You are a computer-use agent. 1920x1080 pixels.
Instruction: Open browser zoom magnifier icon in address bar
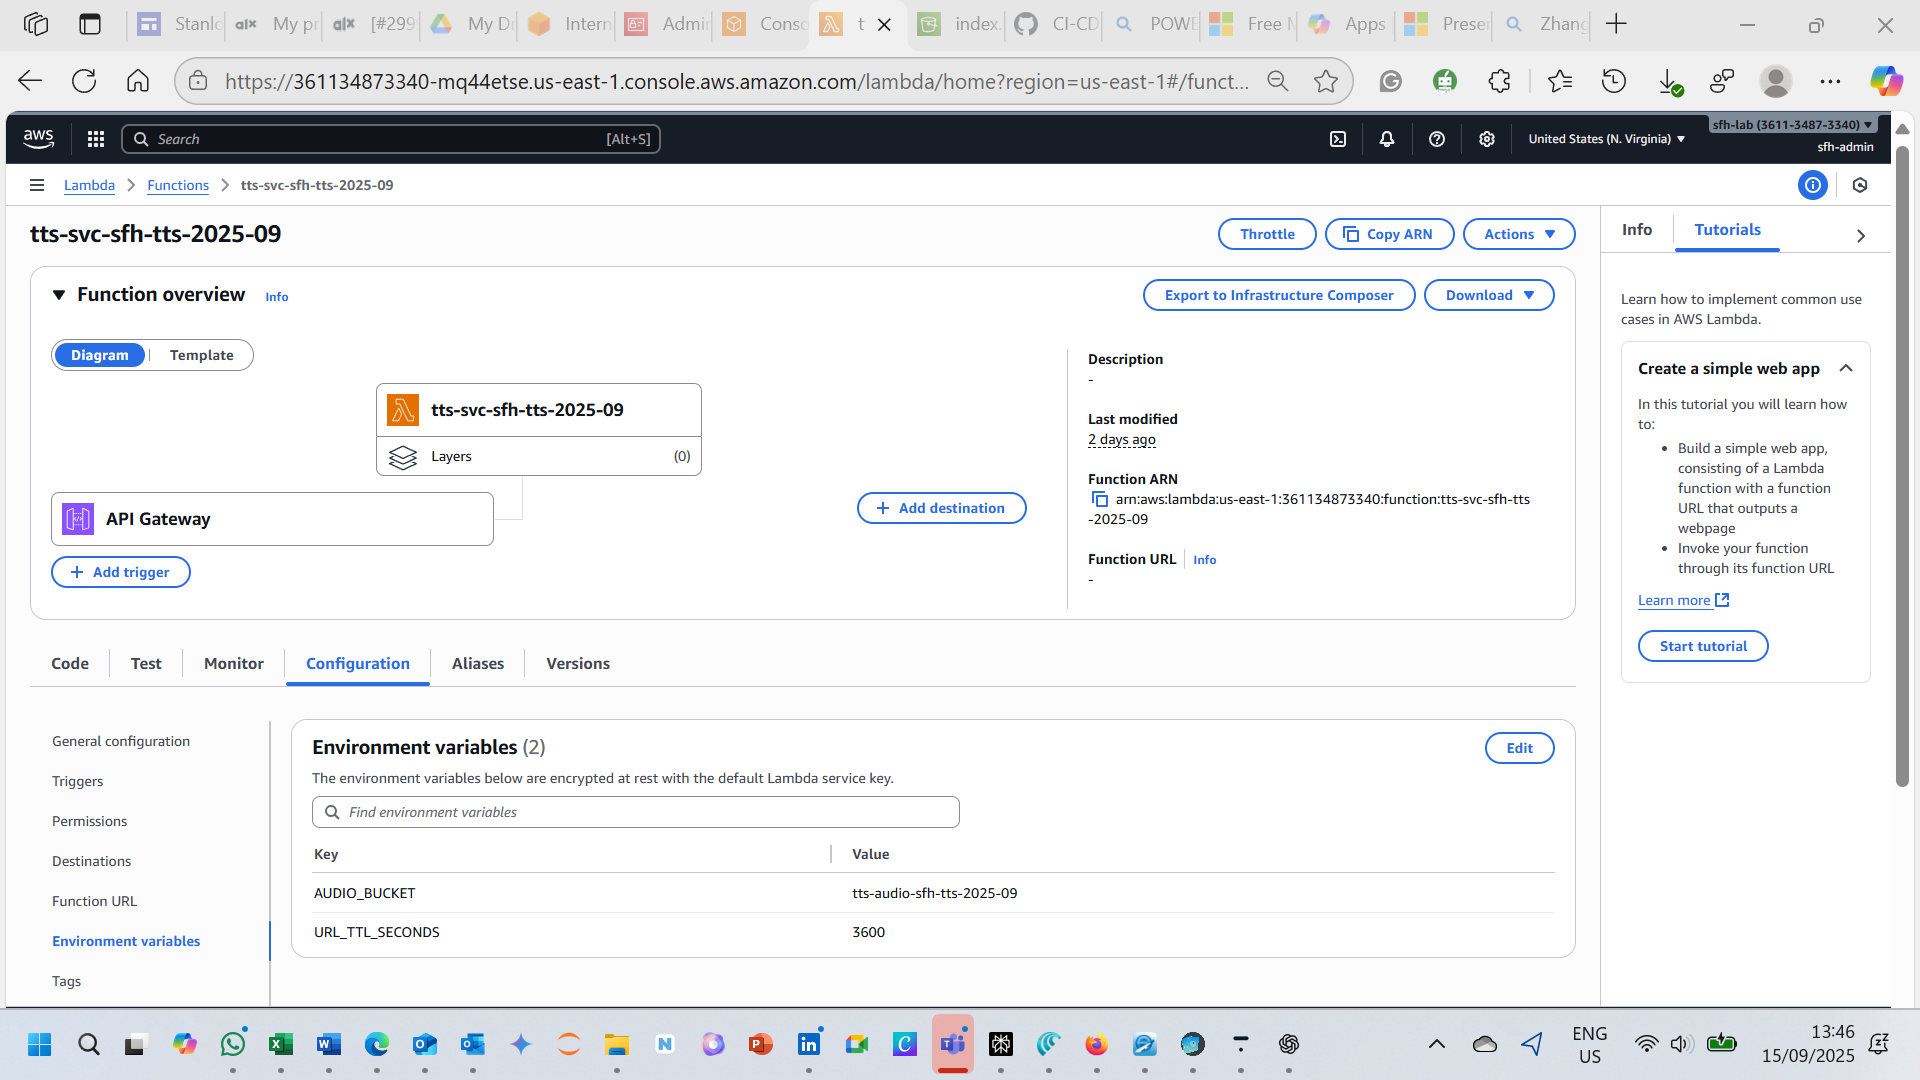1278,81
